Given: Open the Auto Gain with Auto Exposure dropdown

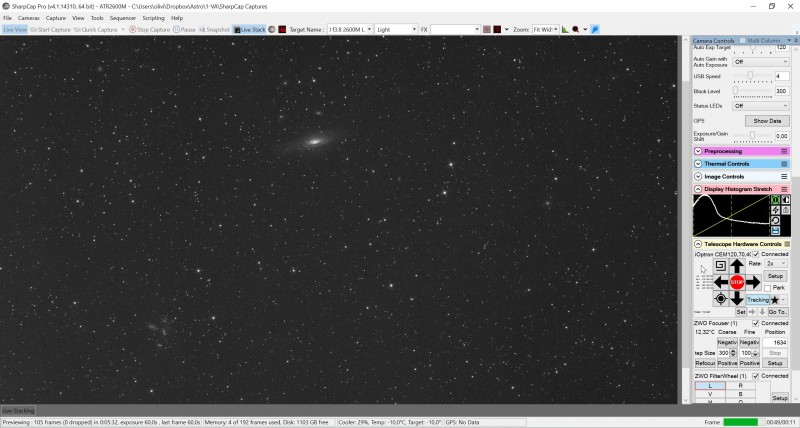Looking at the screenshot, I should (761, 62).
